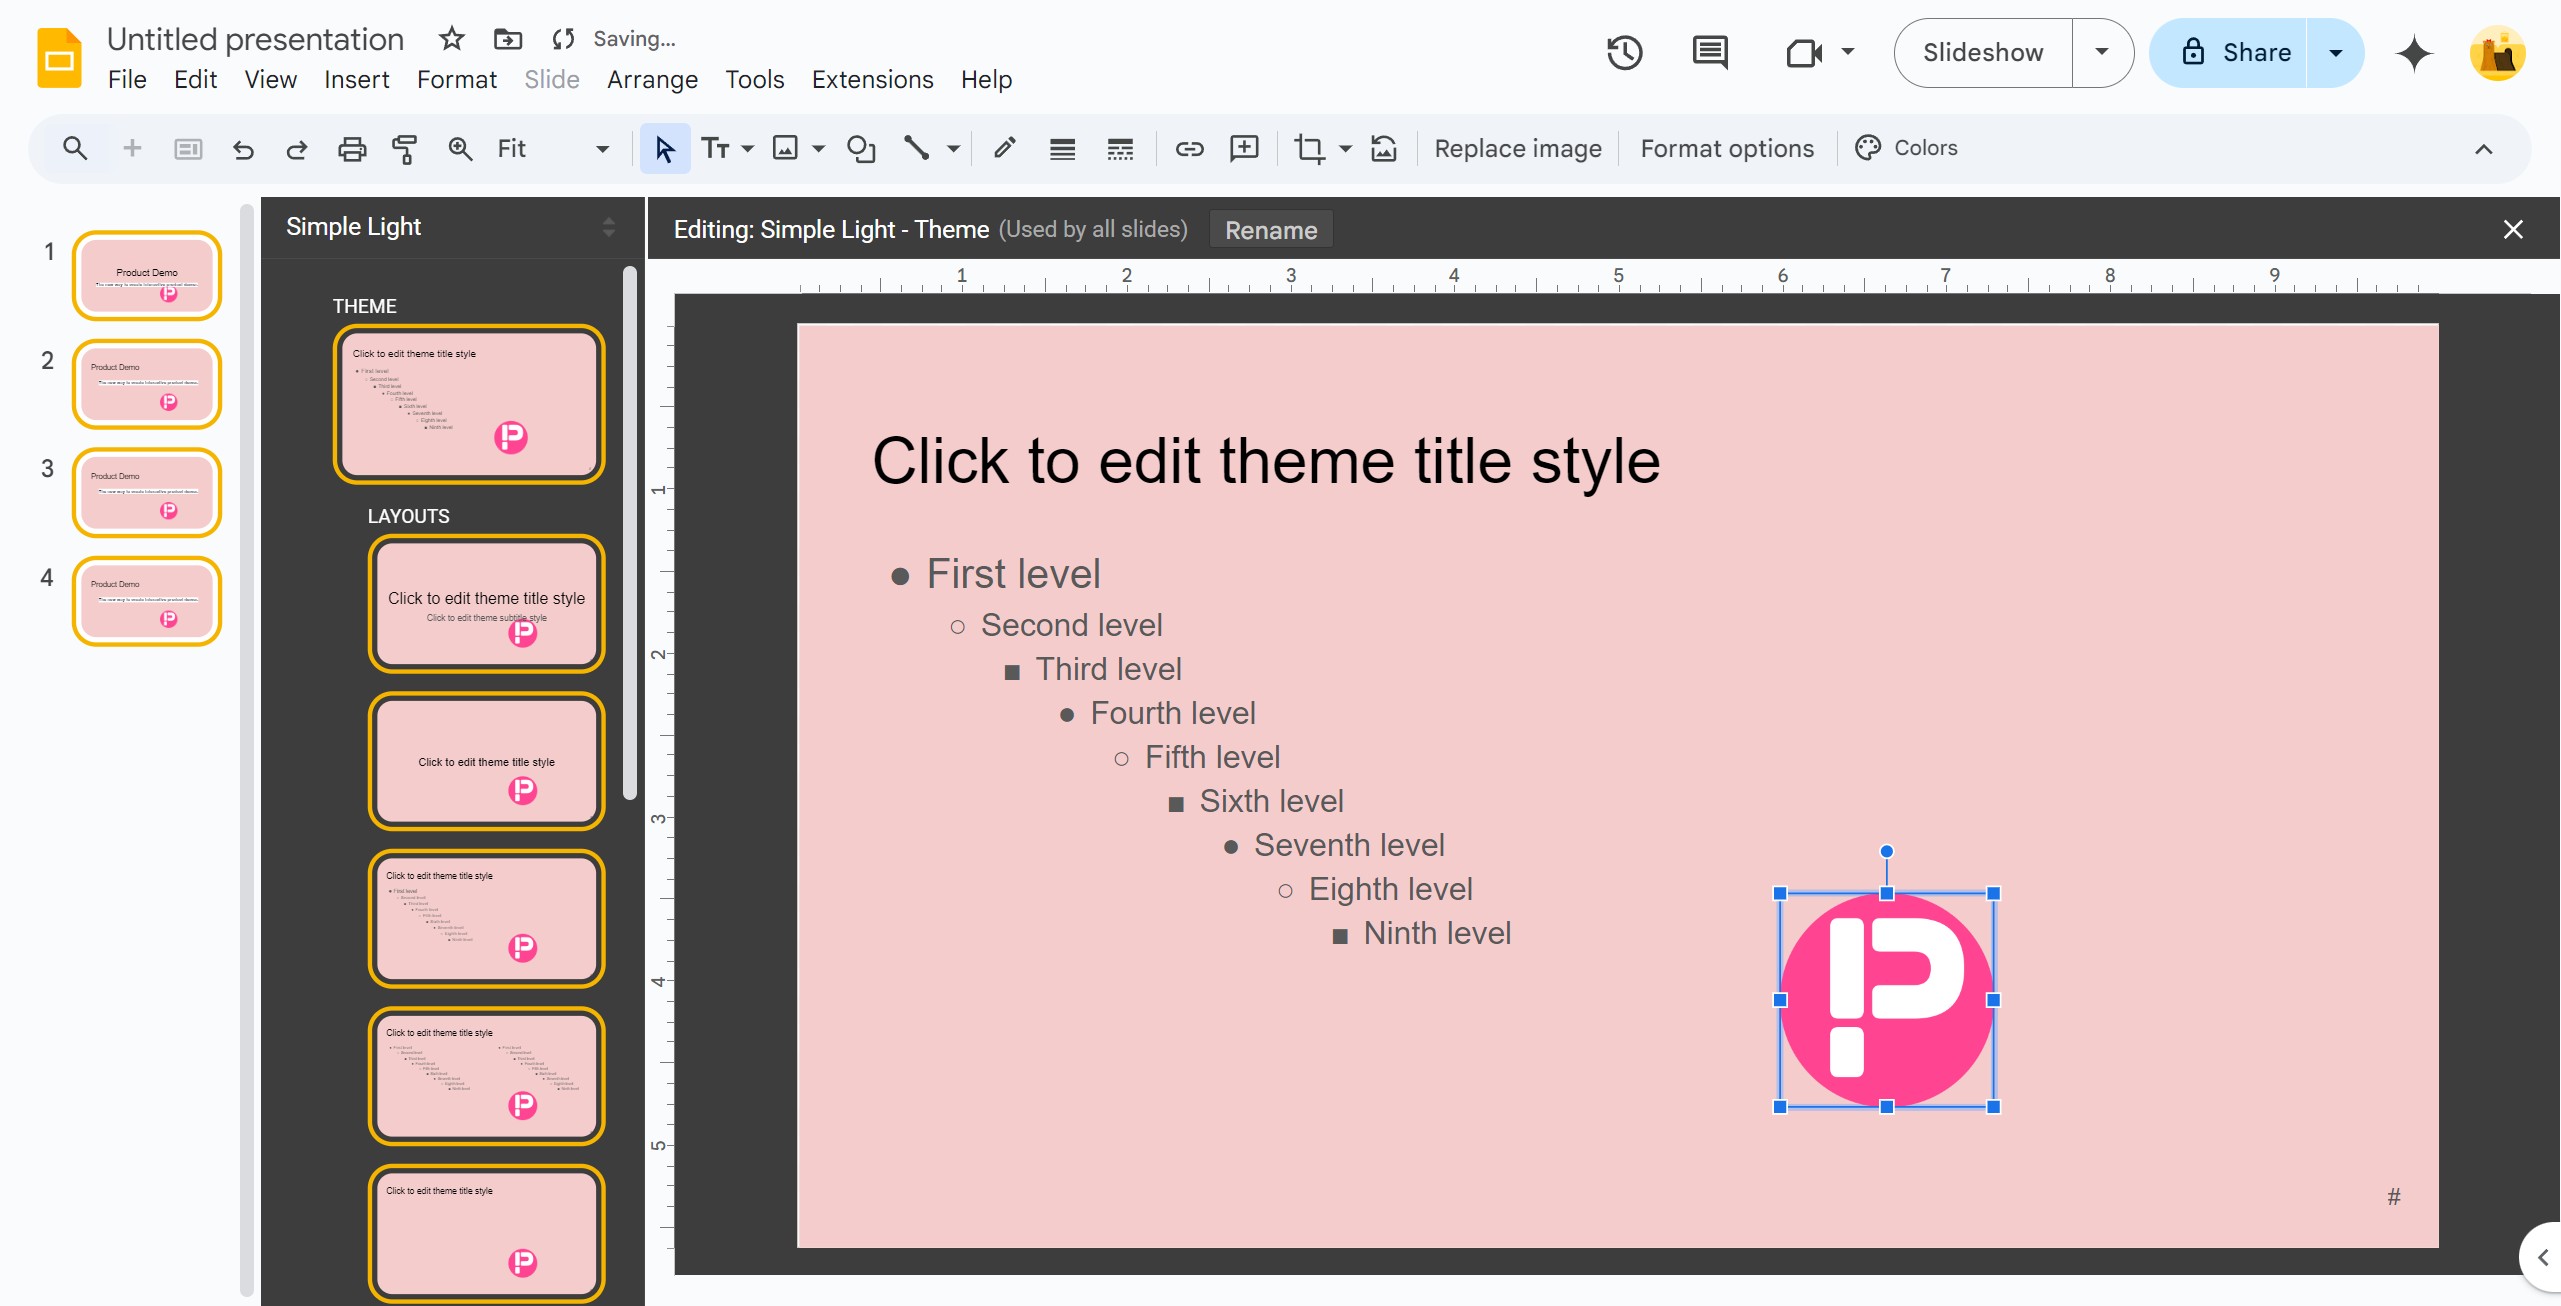Select the line tool
Image resolution: width=2561 pixels, height=1306 pixels.
pos(916,149)
